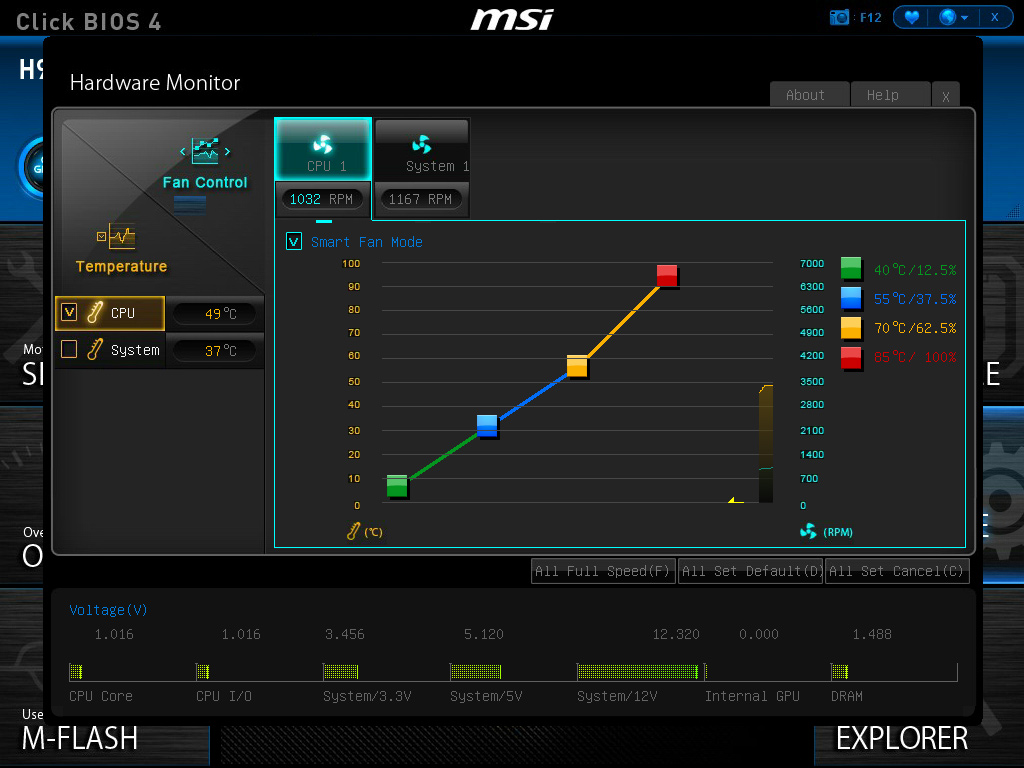Screen dimensions: 1024x768
Task: Disable the Smart Fan Mode checkbox
Action: coord(294,241)
